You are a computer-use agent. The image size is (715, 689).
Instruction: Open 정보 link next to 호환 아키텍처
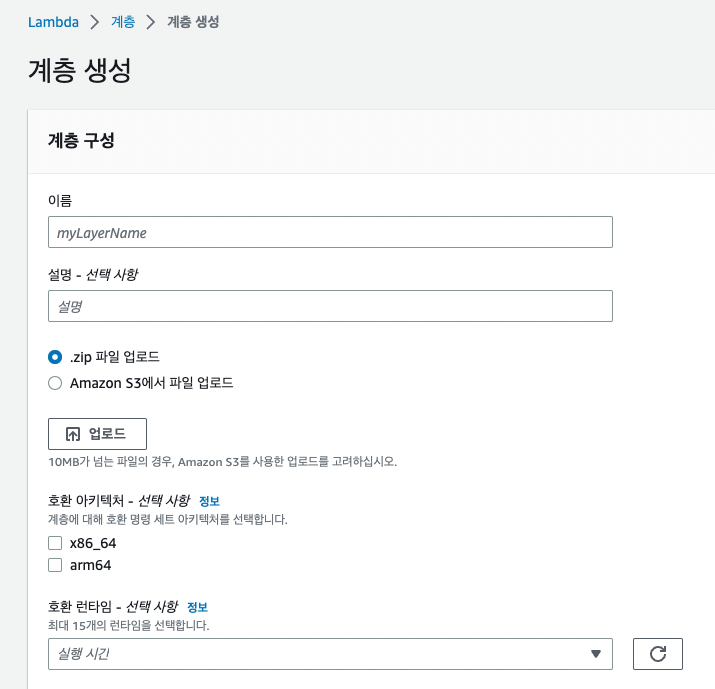209,501
